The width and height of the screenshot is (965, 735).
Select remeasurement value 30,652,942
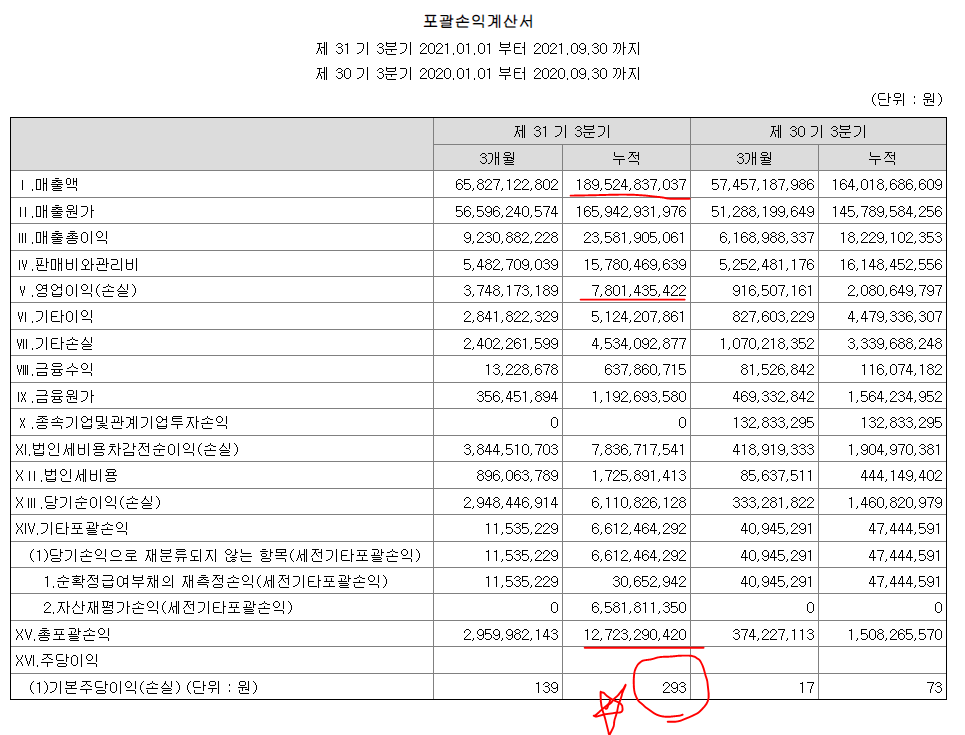649,582
